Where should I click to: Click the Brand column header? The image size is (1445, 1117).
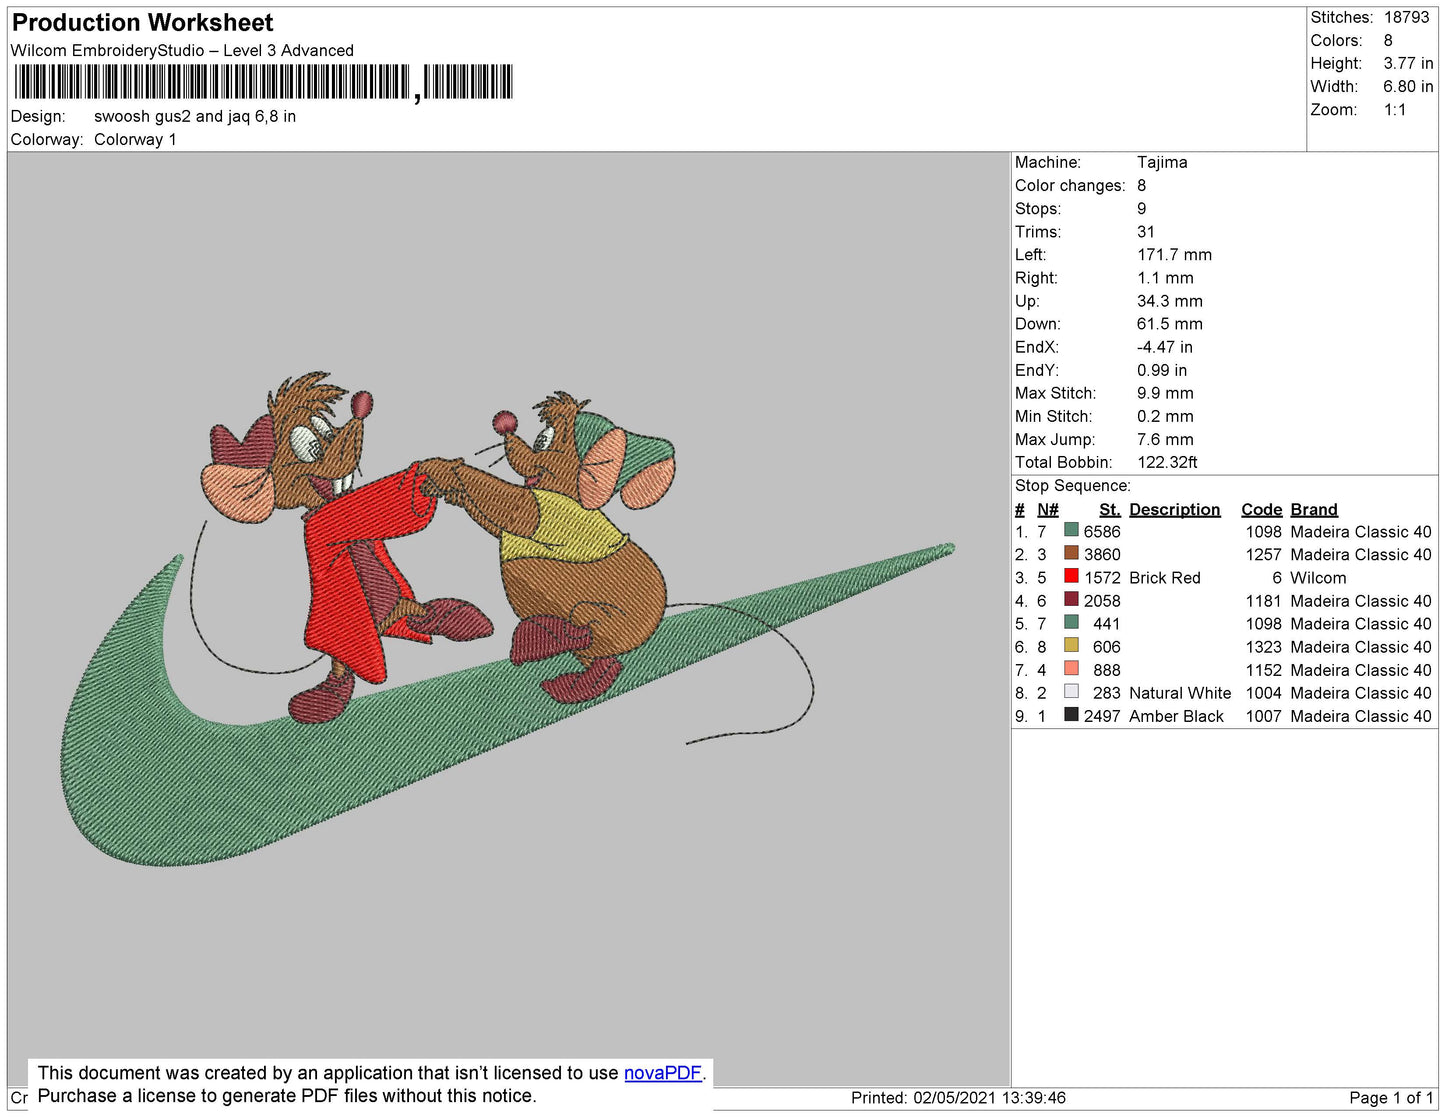pyautogui.click(x=1313, y=509)
